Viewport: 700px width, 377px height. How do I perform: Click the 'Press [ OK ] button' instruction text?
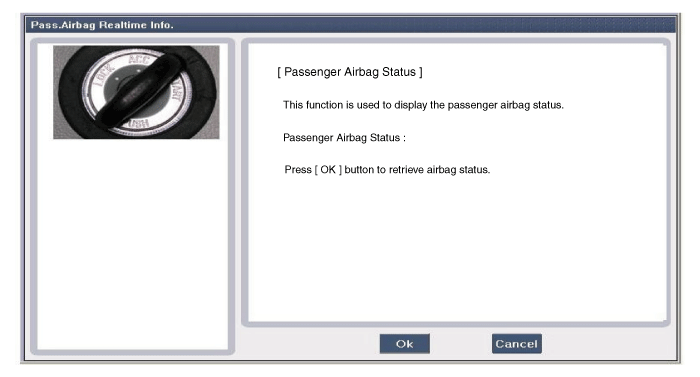click(387, 170)
